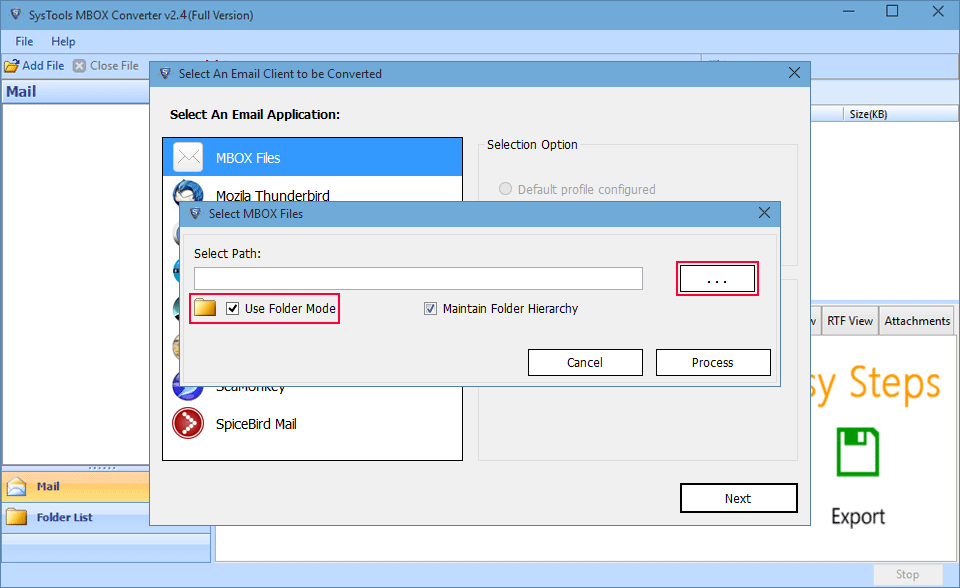Click the Stop button in status bar
This screenshot has height=588, width=960.
click(907, 574)
